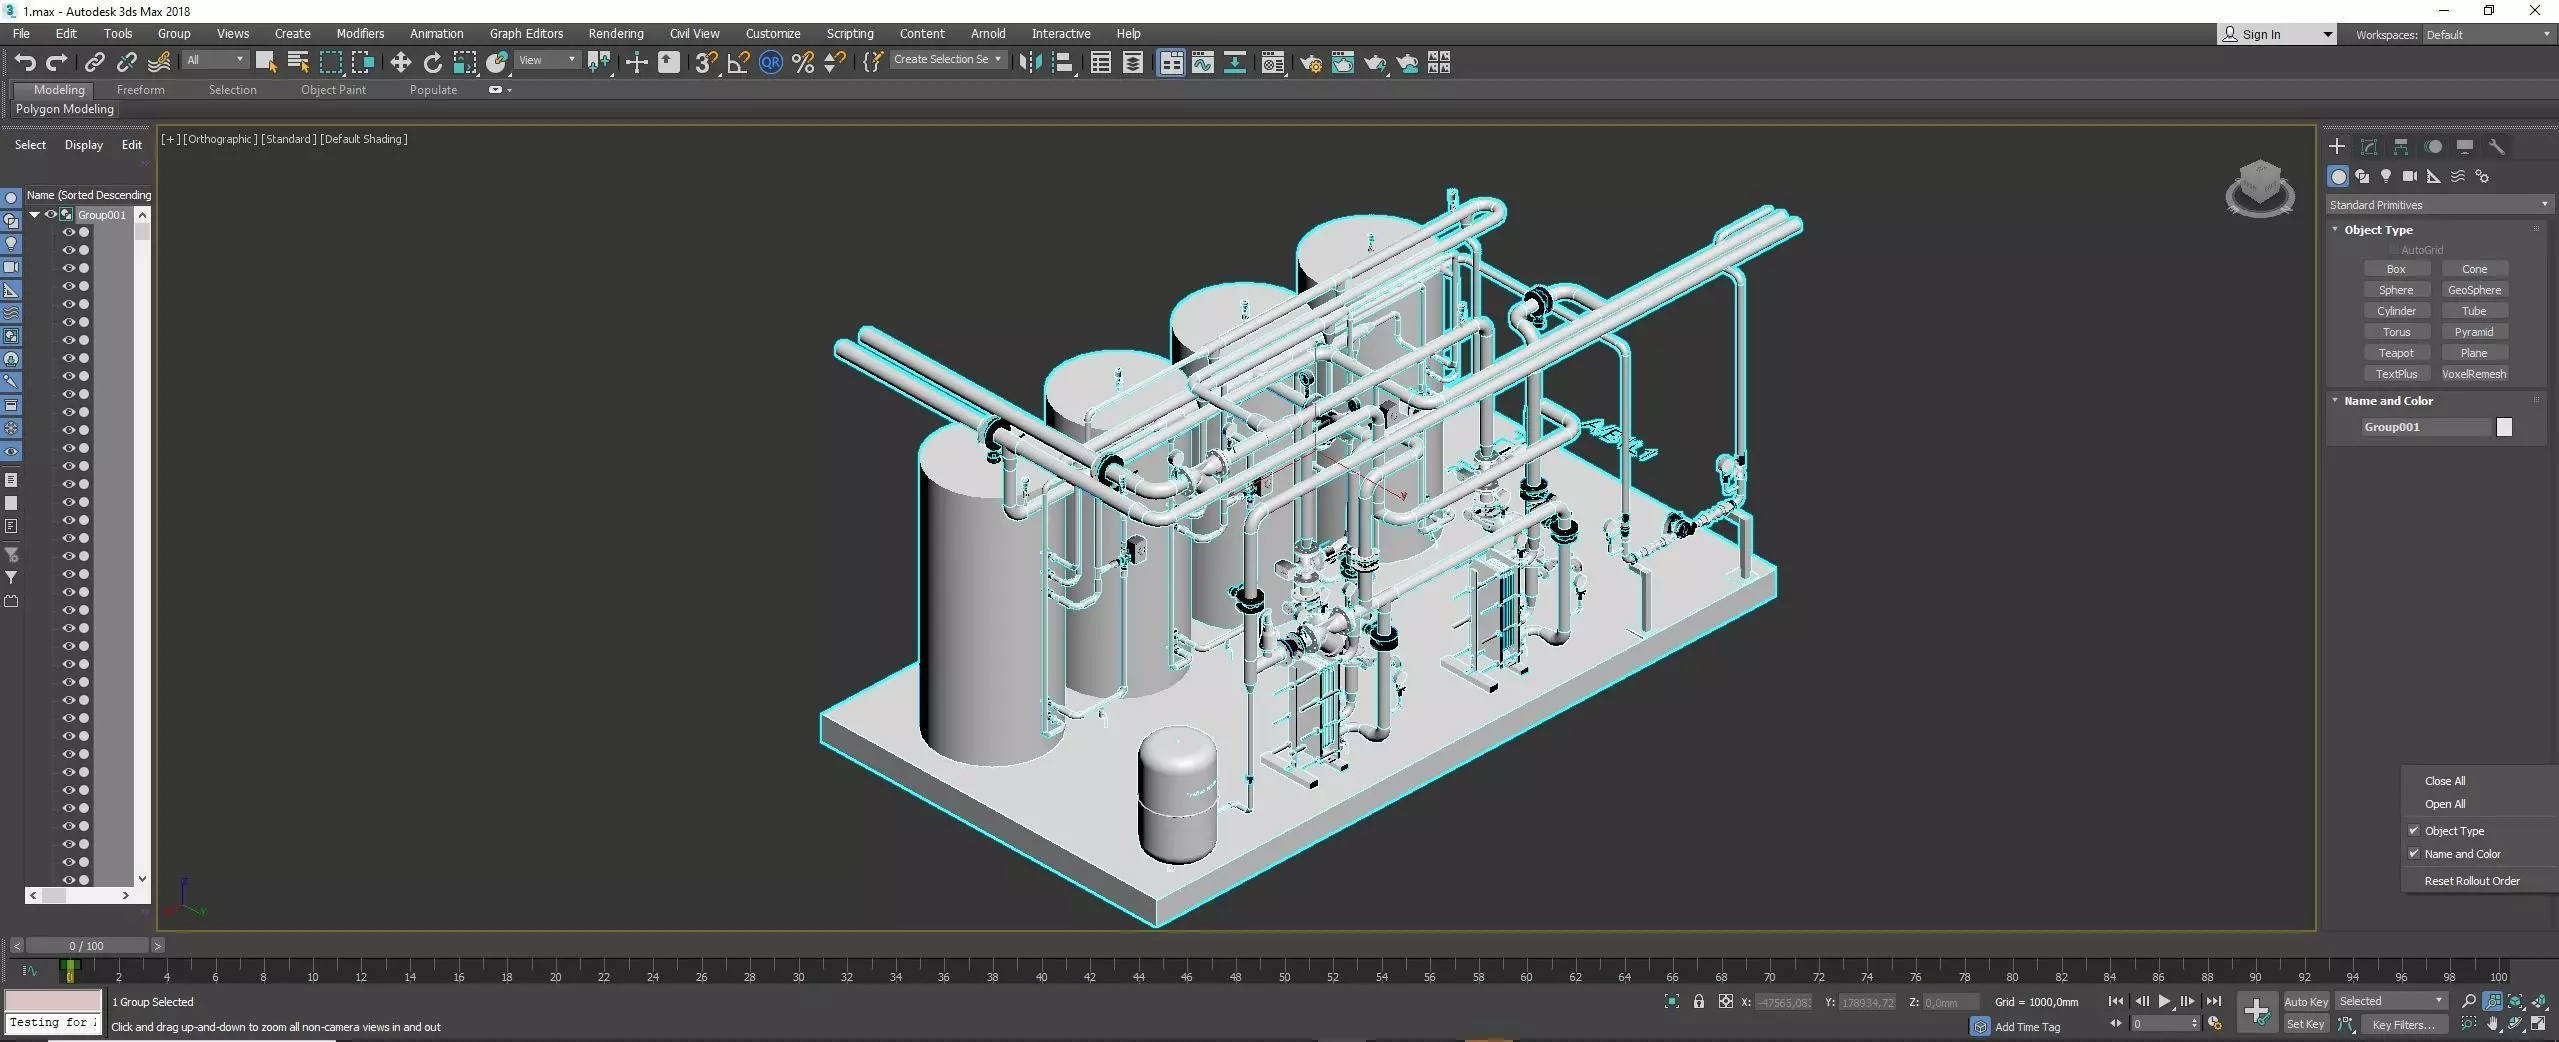This screenshot has height=1042, width=2559.
Task: Toggle the Percent Snap icon
Action: (802, 63)
